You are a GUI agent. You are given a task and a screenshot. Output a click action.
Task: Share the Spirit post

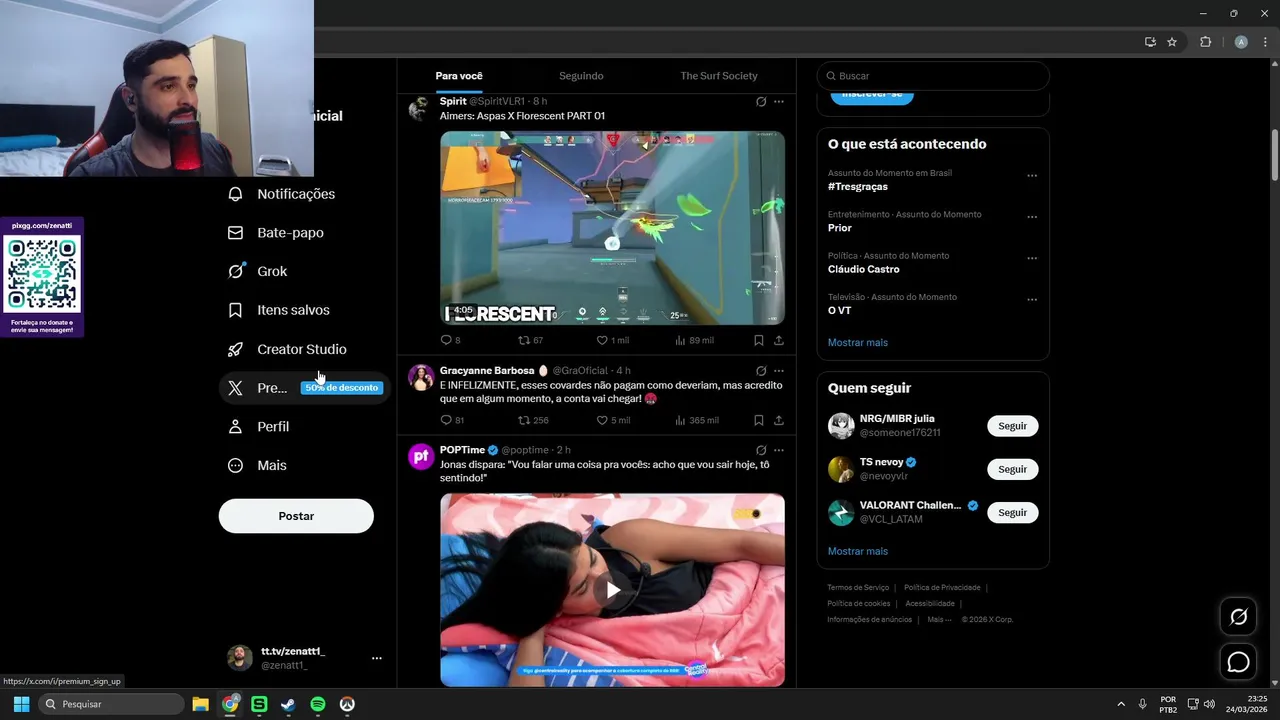click(779, 340)
